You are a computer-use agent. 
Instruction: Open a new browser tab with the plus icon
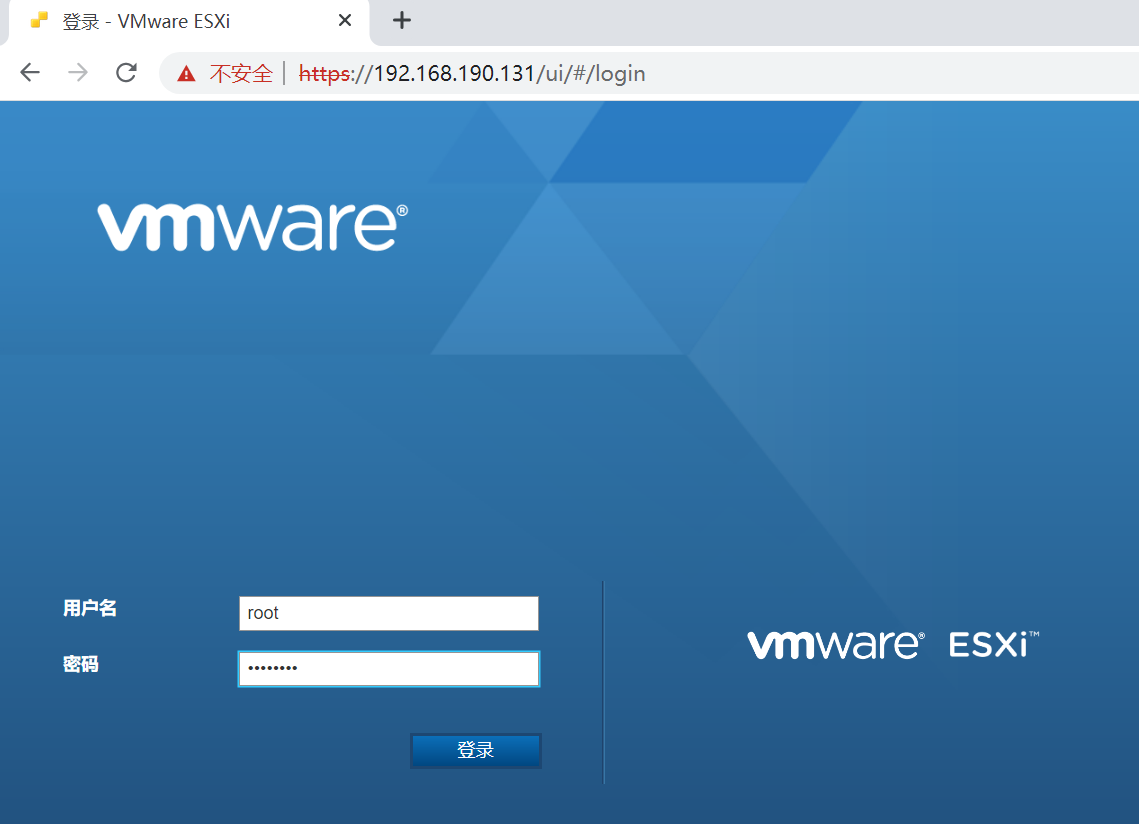click(x=402, y=20)
